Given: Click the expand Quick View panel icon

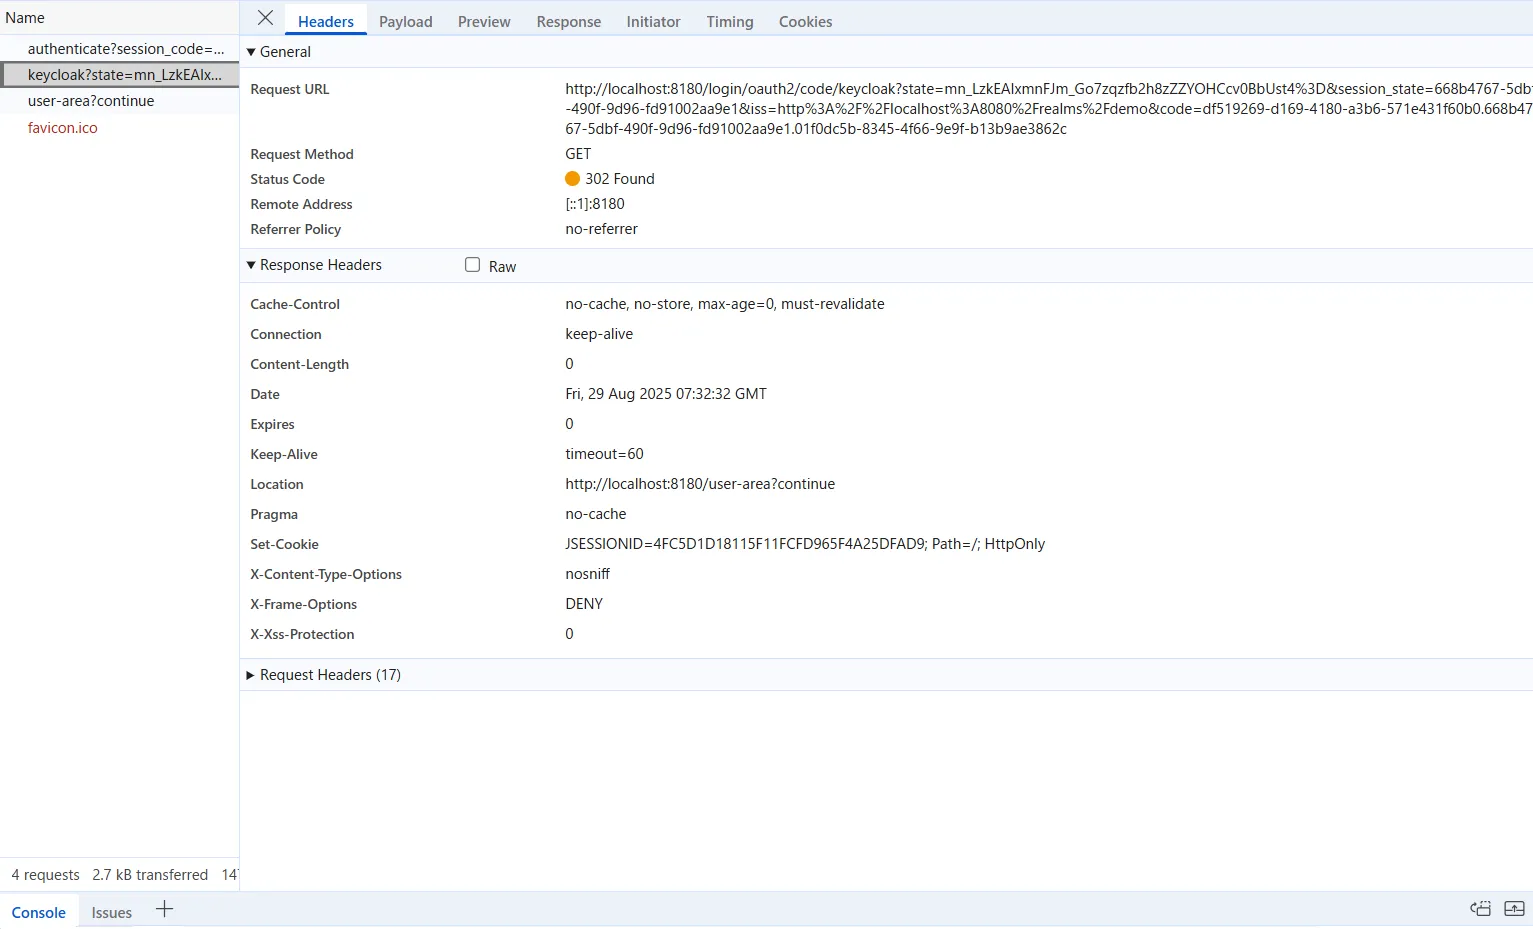Looking at the screenshot, I should point(1514,909).
